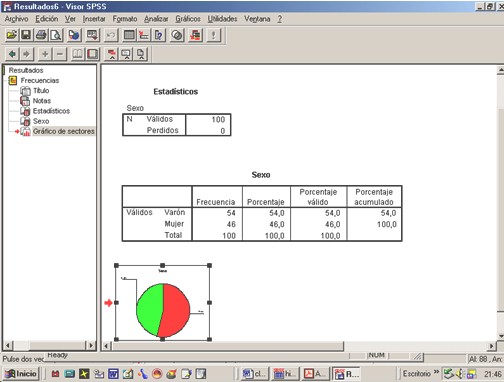The image size is (504, 382).
Task: Click the Go to Case icon
Action: click(x=144, y=35)
